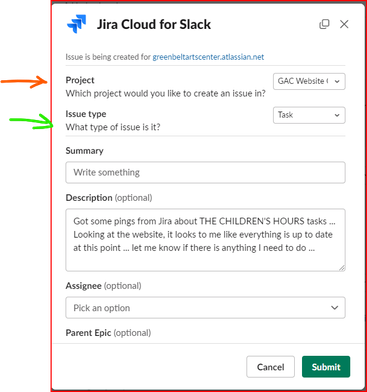Image resolution: width=367 pixels, height=392 pixels.
Task: Click the Assignee dropdown chevron arrow
Action: [x=334, y=308]
